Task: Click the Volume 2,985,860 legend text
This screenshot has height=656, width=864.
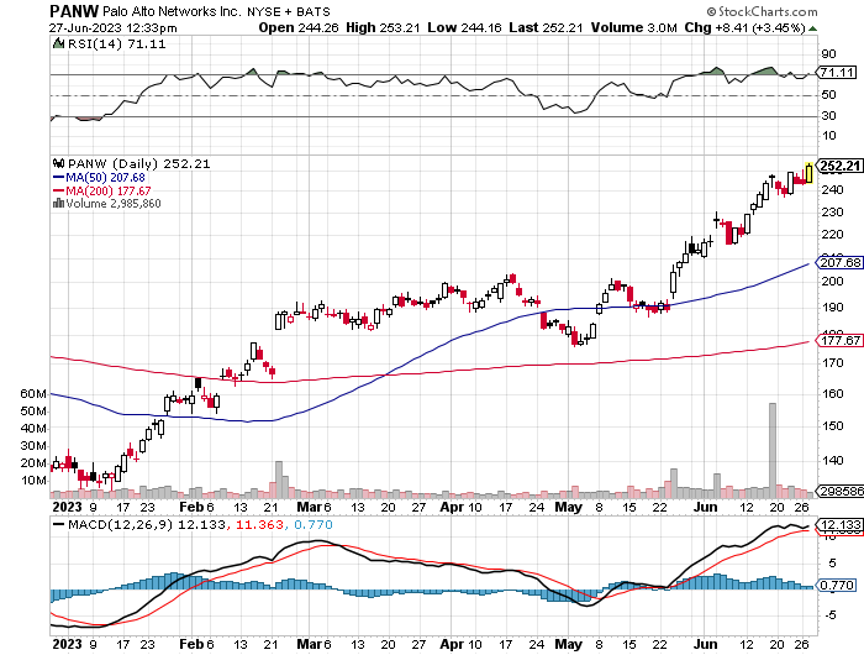Action: click(x=114, y=203)
